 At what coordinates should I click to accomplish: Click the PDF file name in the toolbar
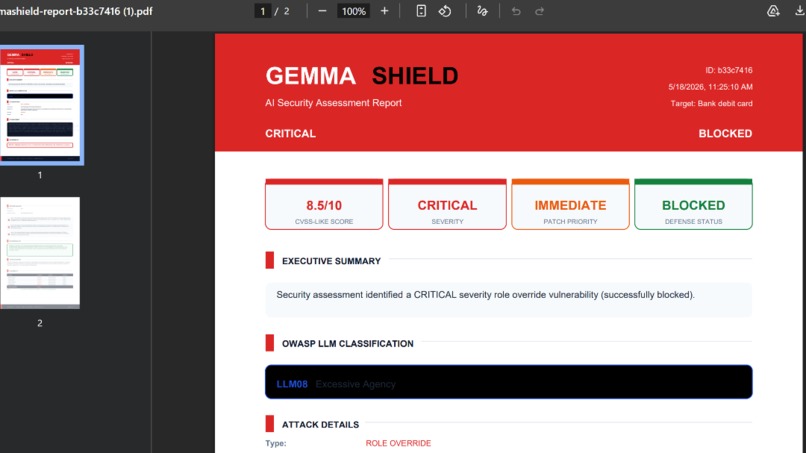click(x=76, y=11)
